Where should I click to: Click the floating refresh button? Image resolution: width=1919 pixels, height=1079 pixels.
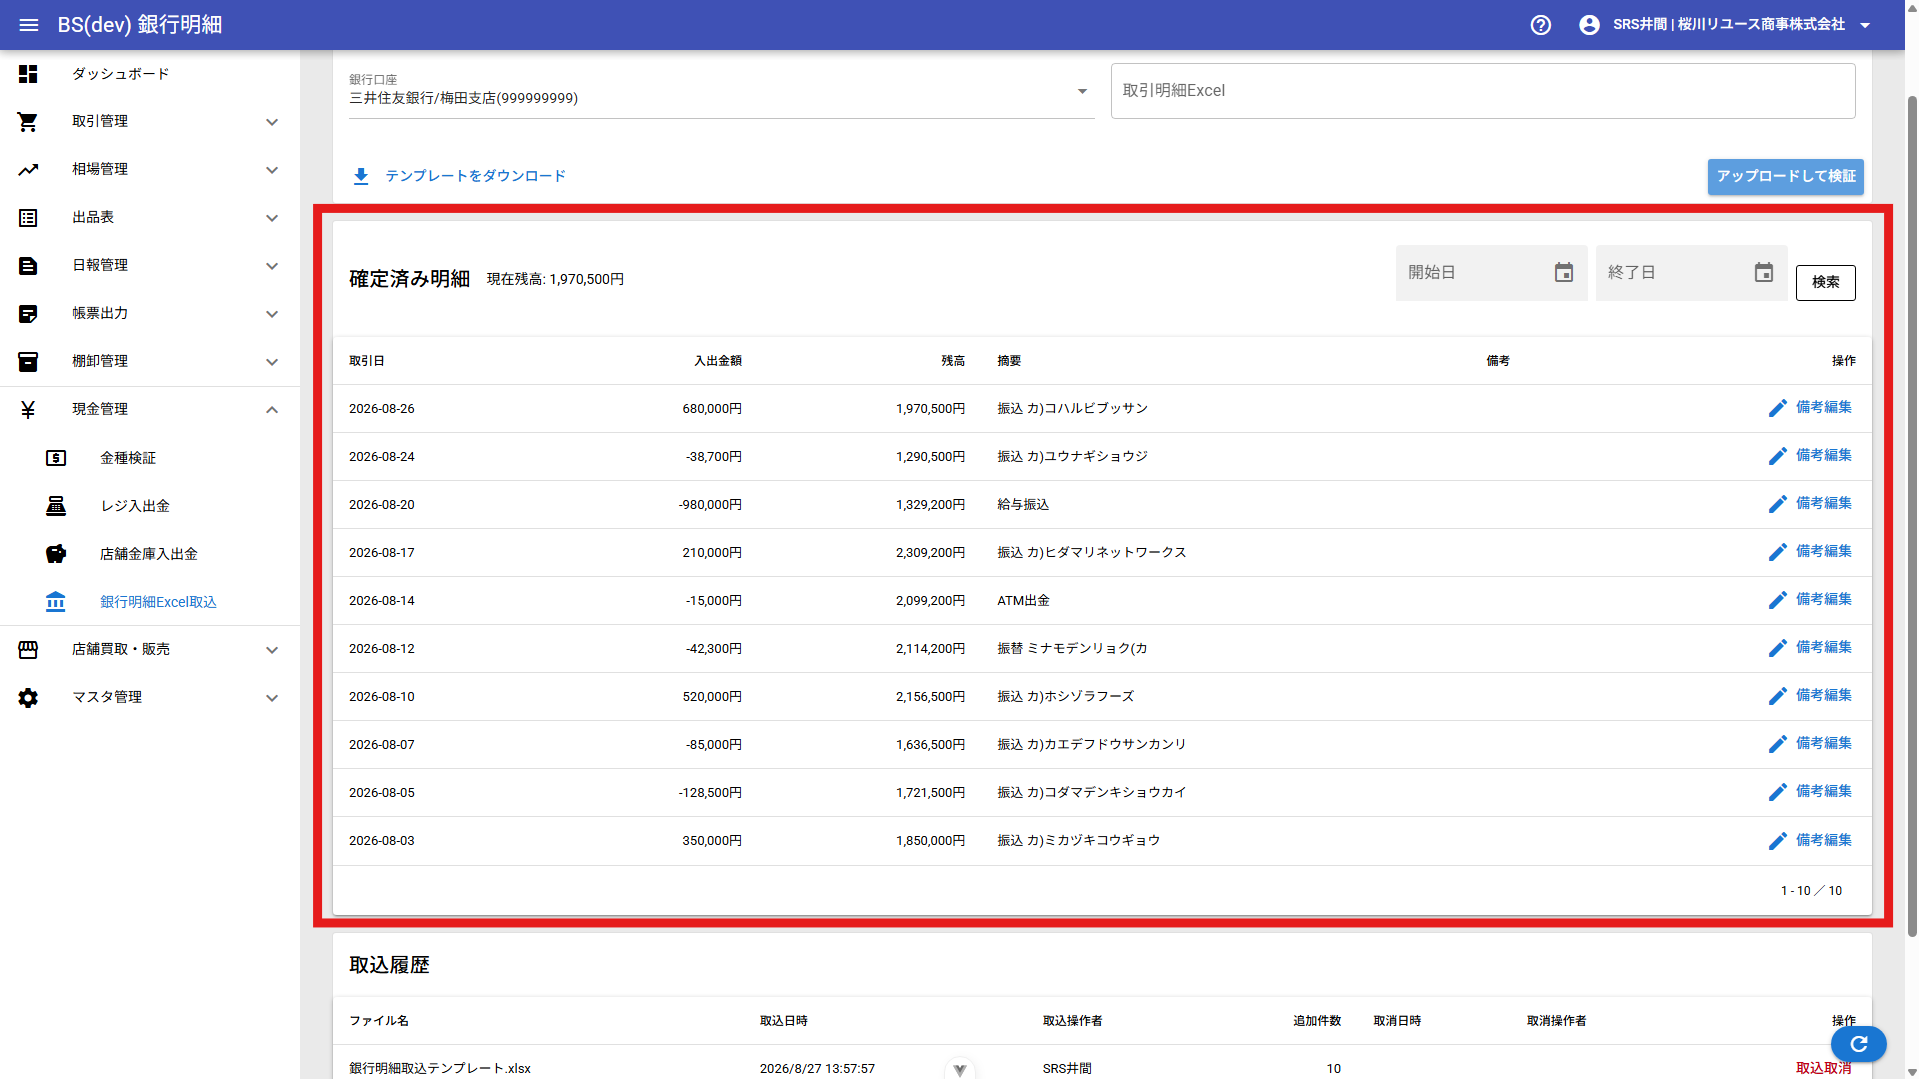pos(1859,1044)
